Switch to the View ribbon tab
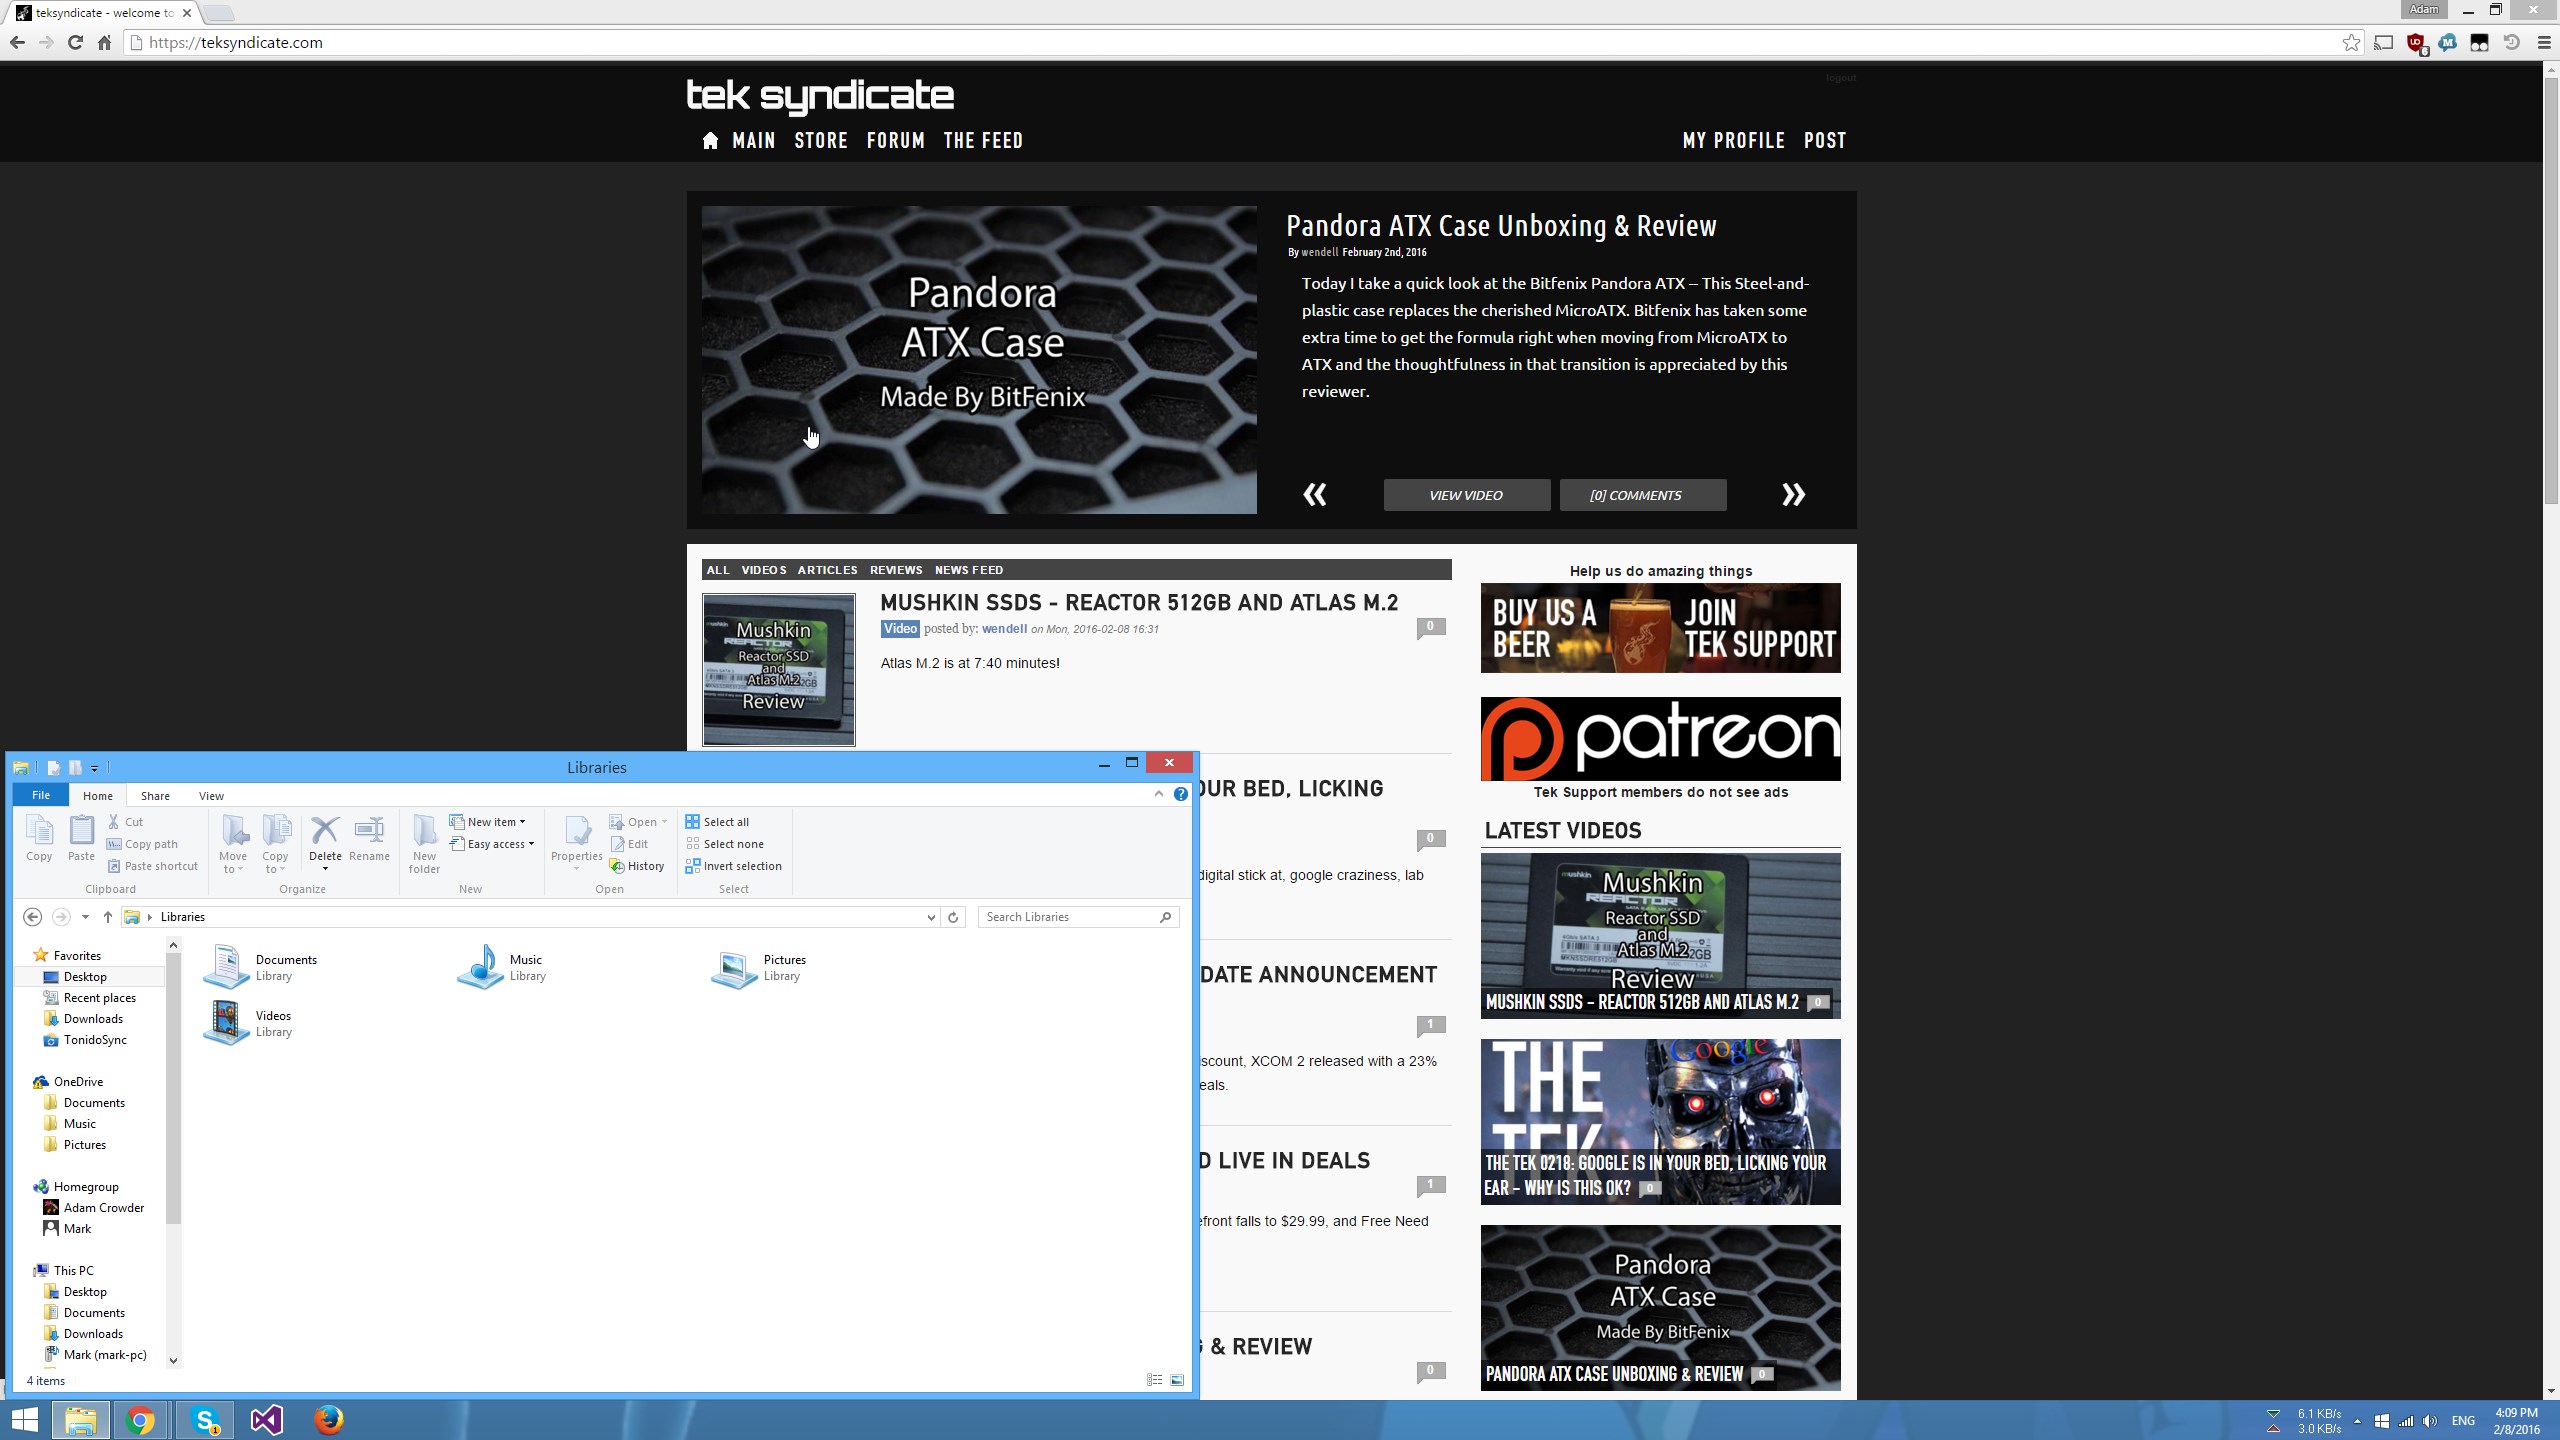Screen dimensions: 2560x1440 coord(211,796)
